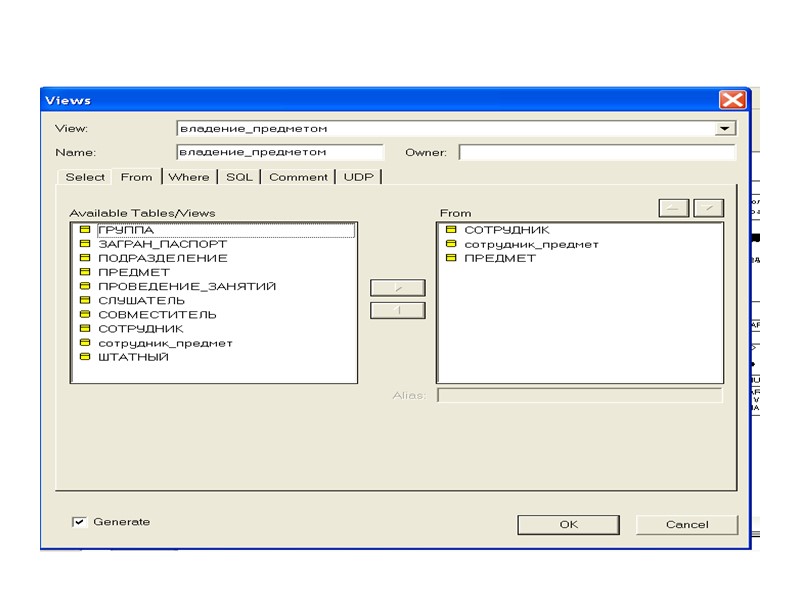Select СОТРУДНИК in Available Tables list

(x=141, y=329)
